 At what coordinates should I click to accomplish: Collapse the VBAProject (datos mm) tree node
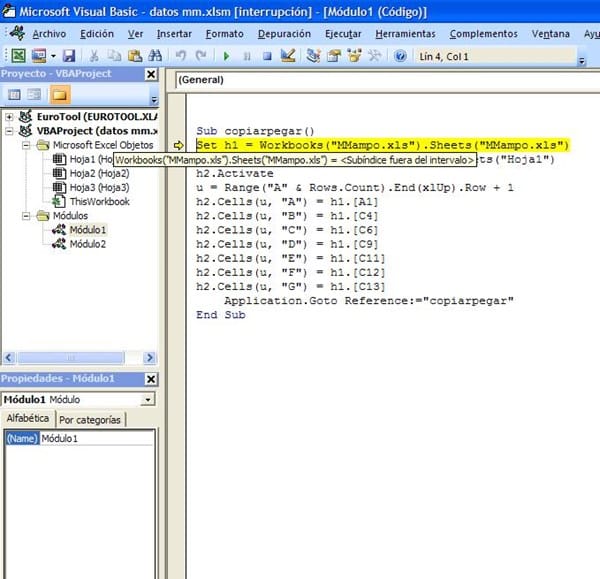coord(9,130)
